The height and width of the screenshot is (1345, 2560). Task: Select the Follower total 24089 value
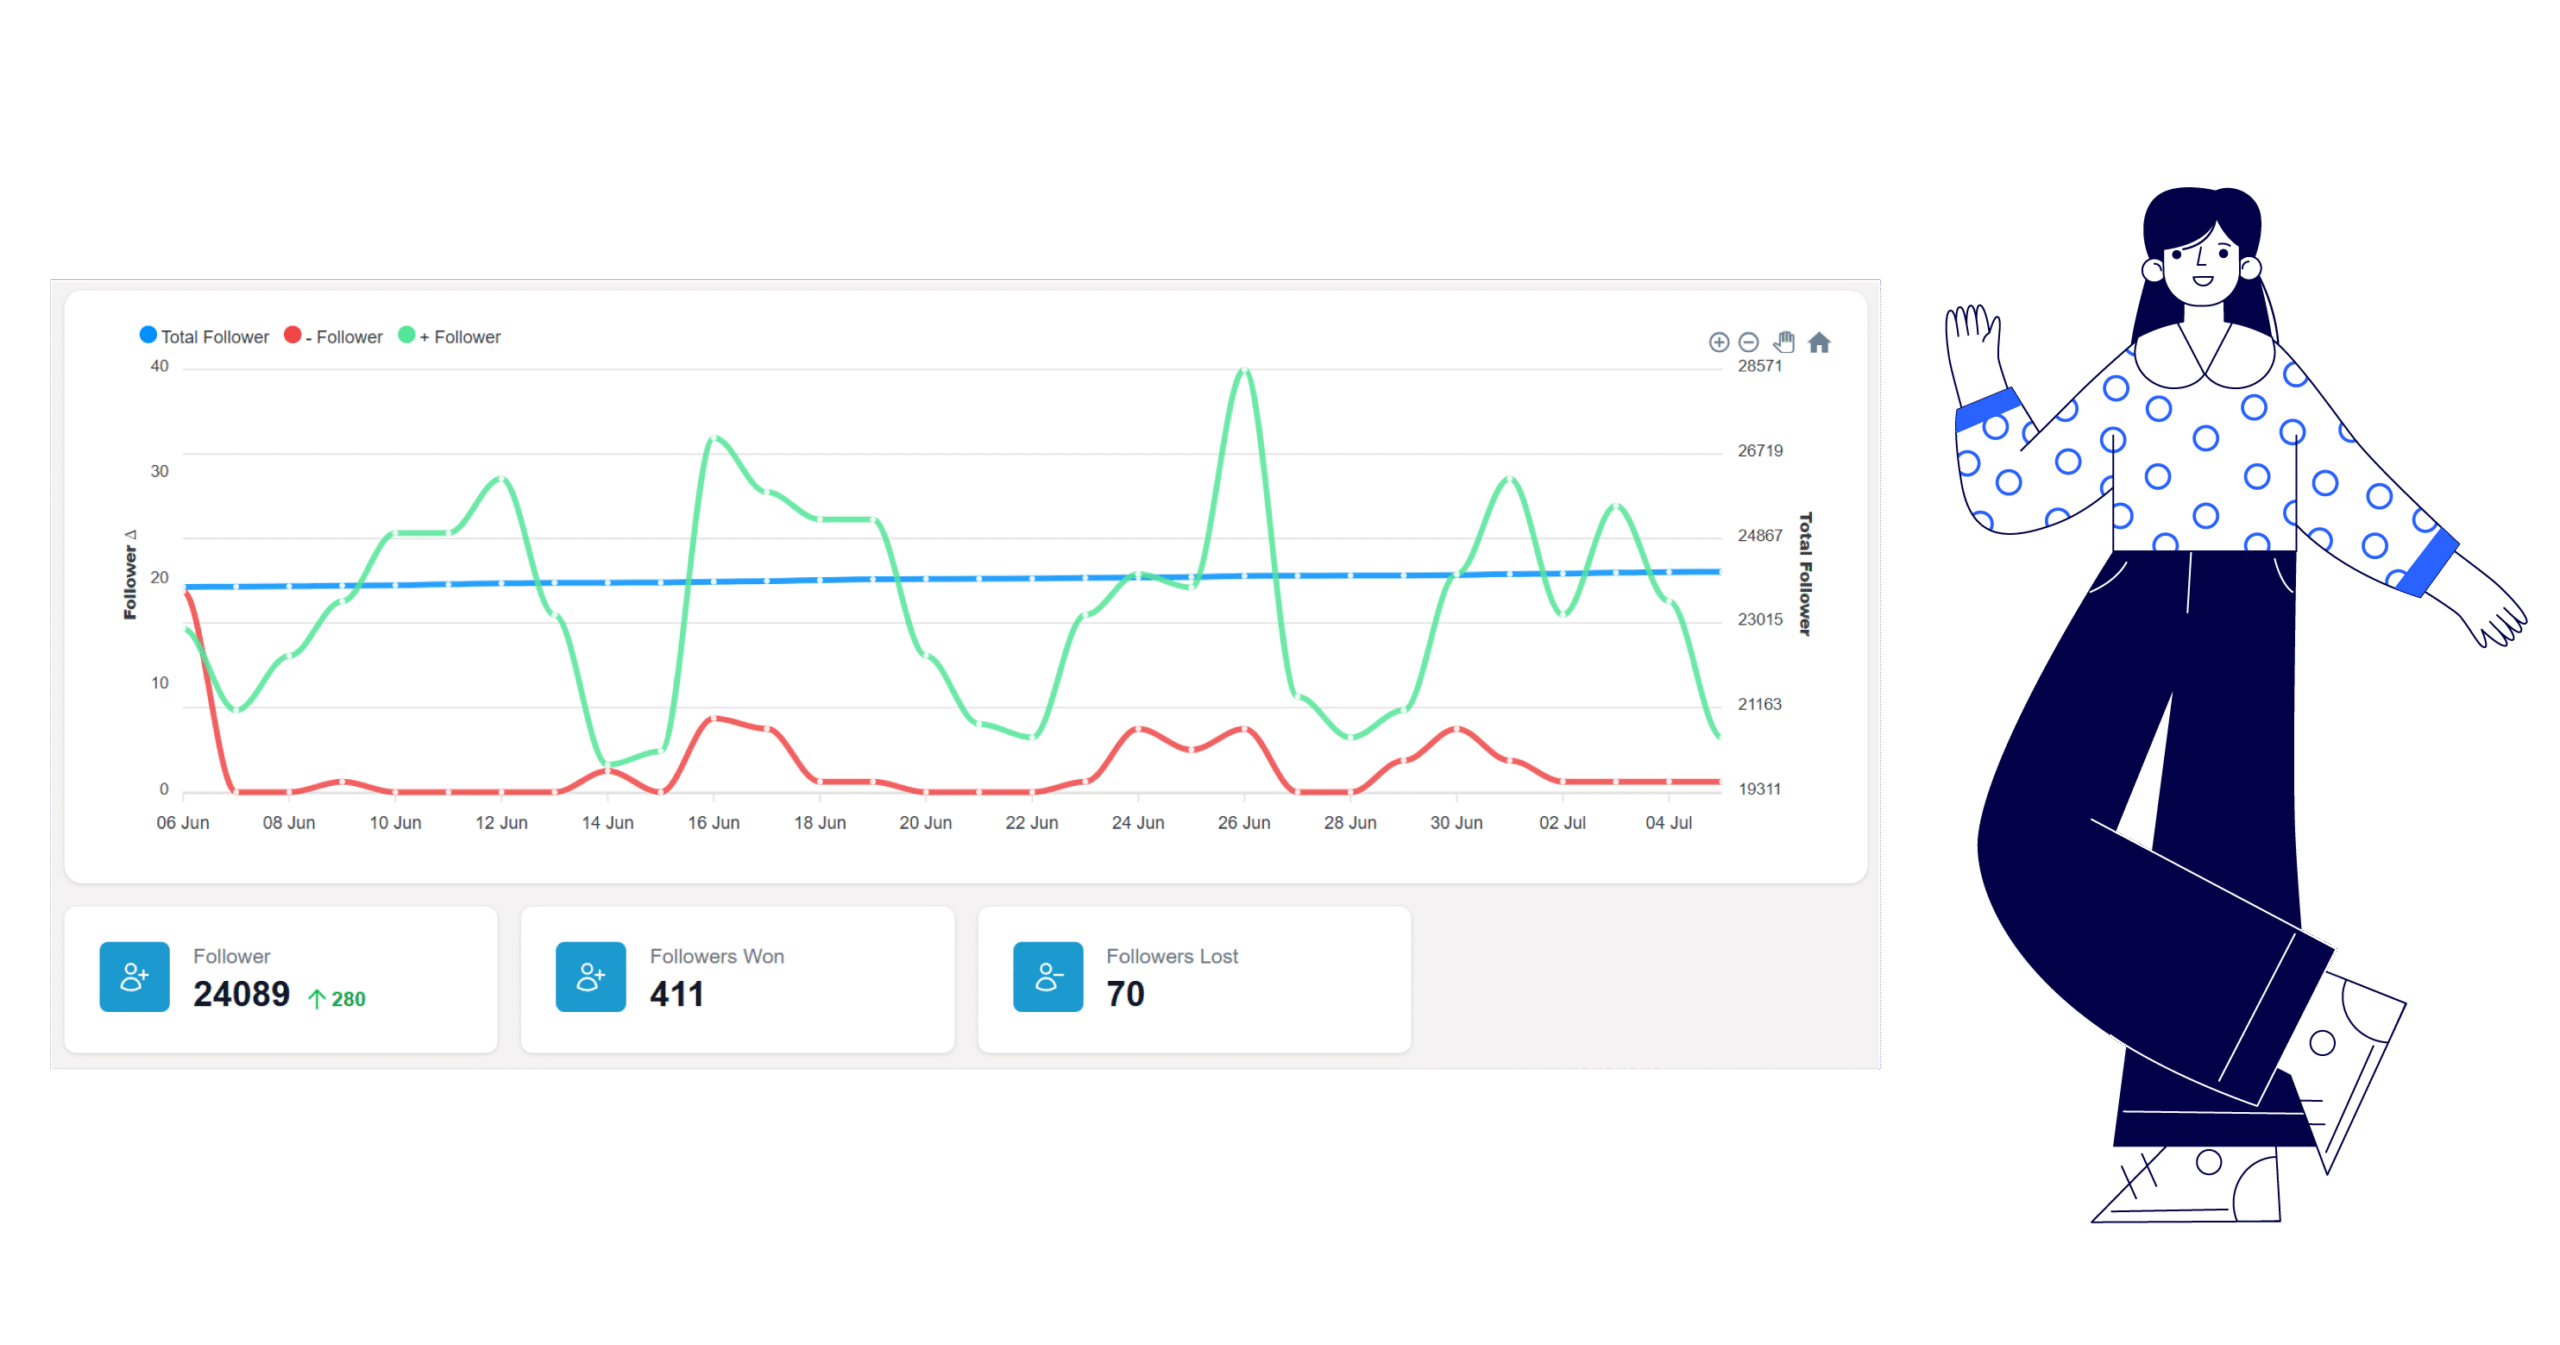coord(240,993)
